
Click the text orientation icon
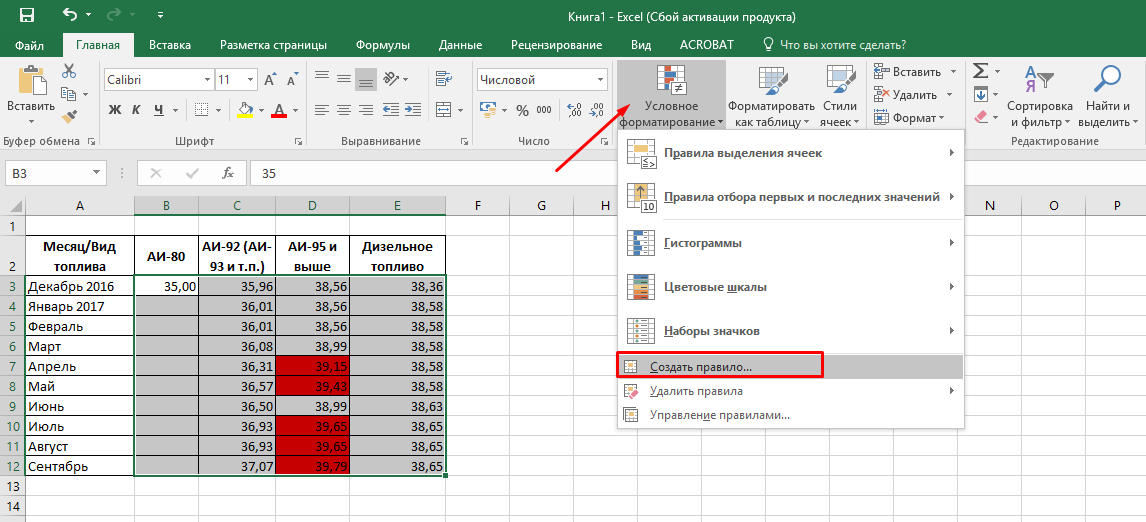(x=390, y=80)
